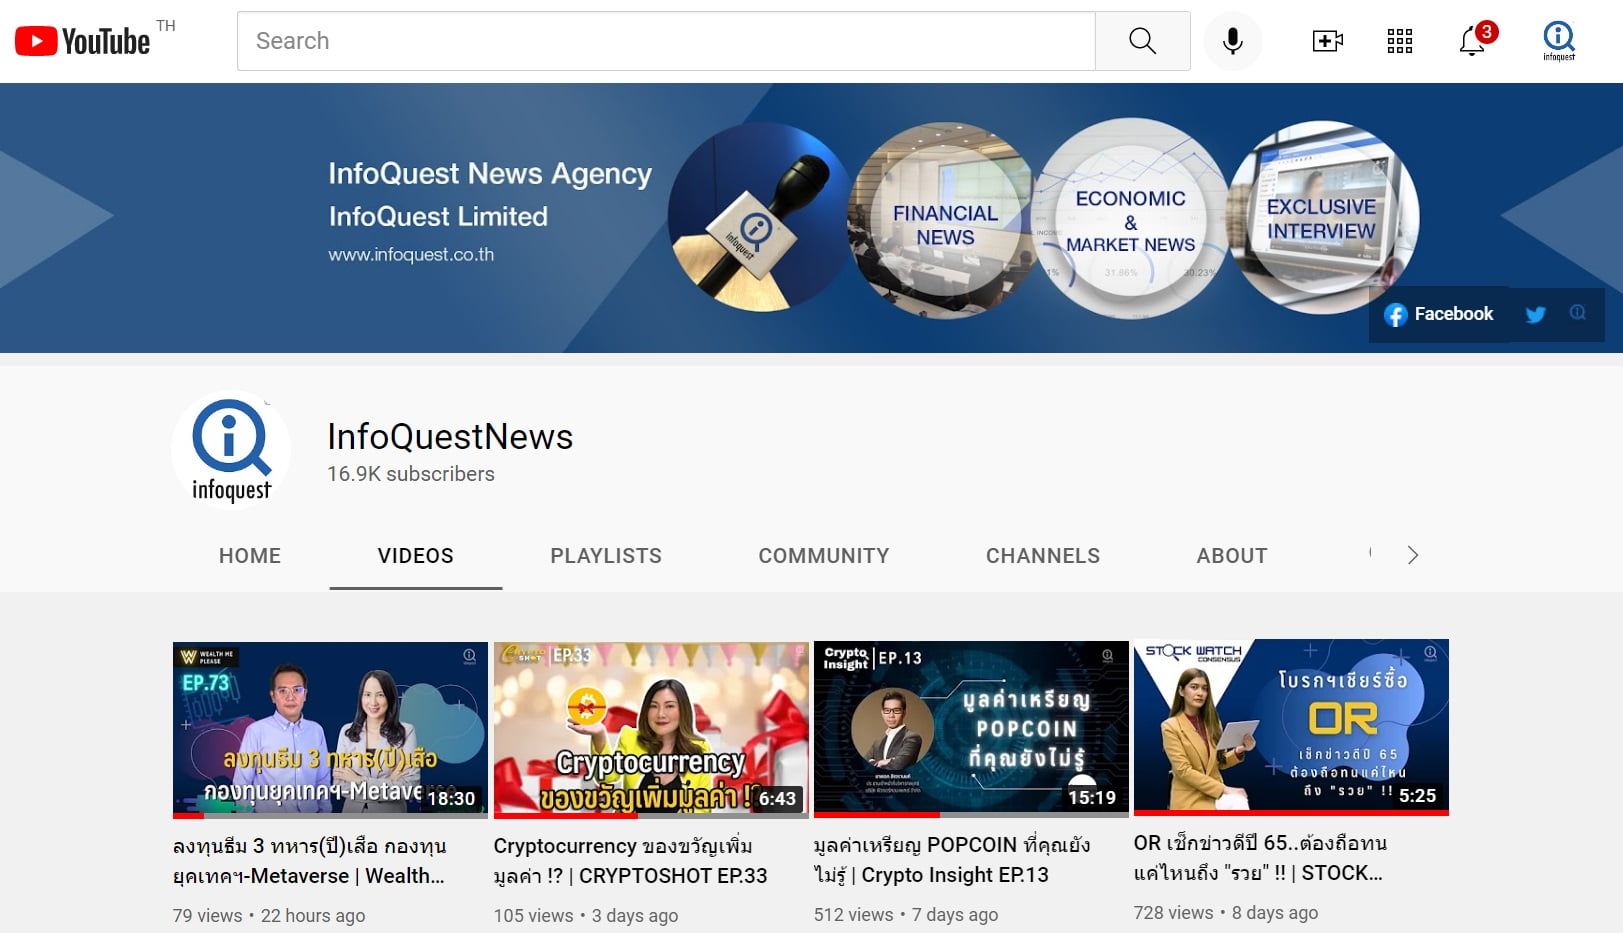
Task: Show more tabs with right chevron arrow
Action: pos(1412,555)
